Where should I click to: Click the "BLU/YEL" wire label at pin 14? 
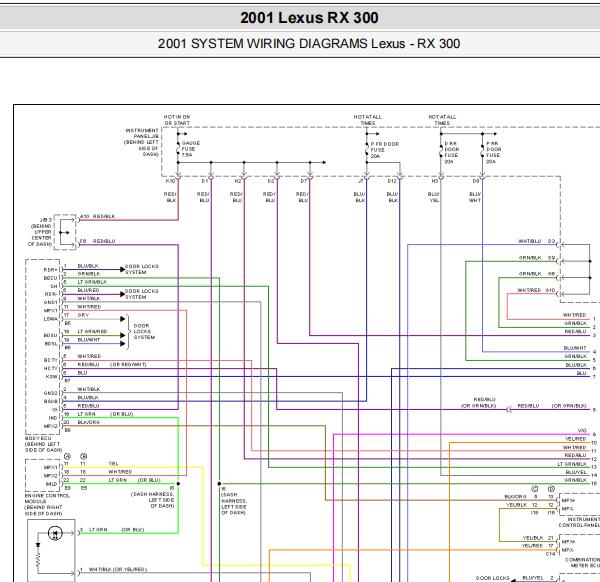click(x=576, y=472)
